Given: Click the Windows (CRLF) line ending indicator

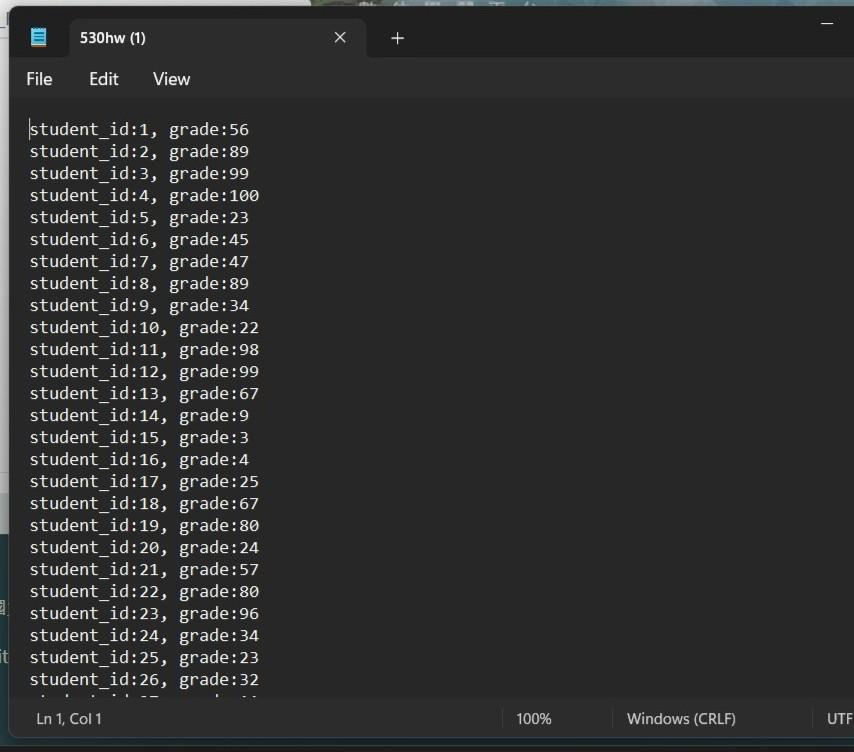Looking at the screenshot, I should pos(681,718).
